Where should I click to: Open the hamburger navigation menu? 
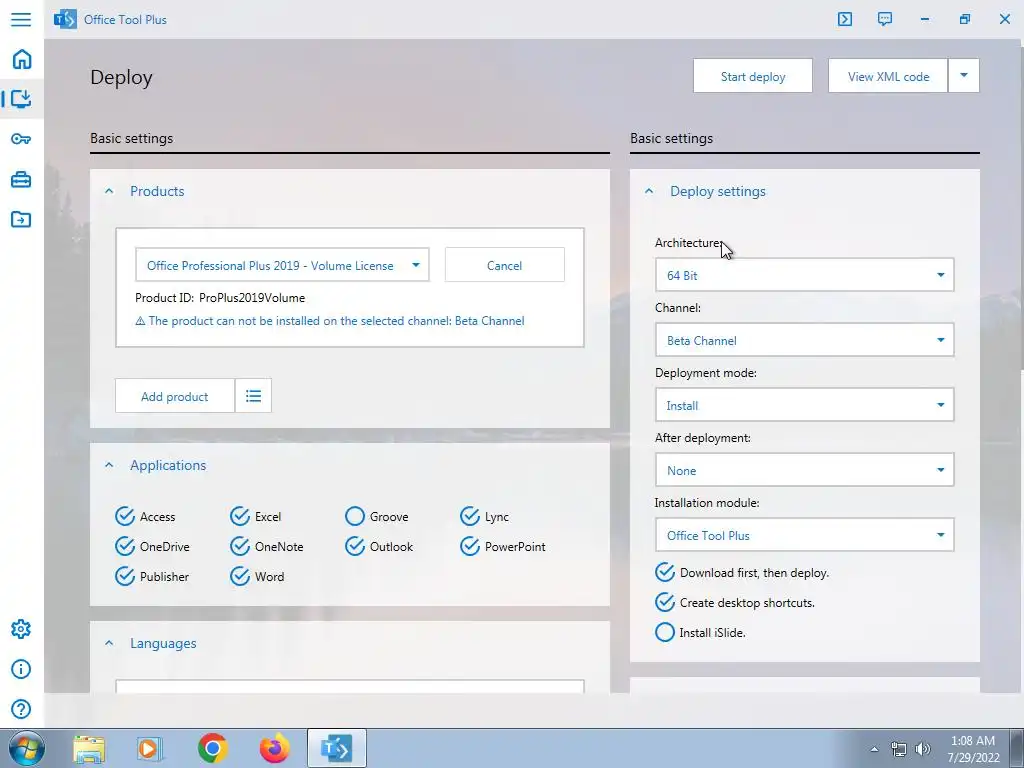point(21,19)
